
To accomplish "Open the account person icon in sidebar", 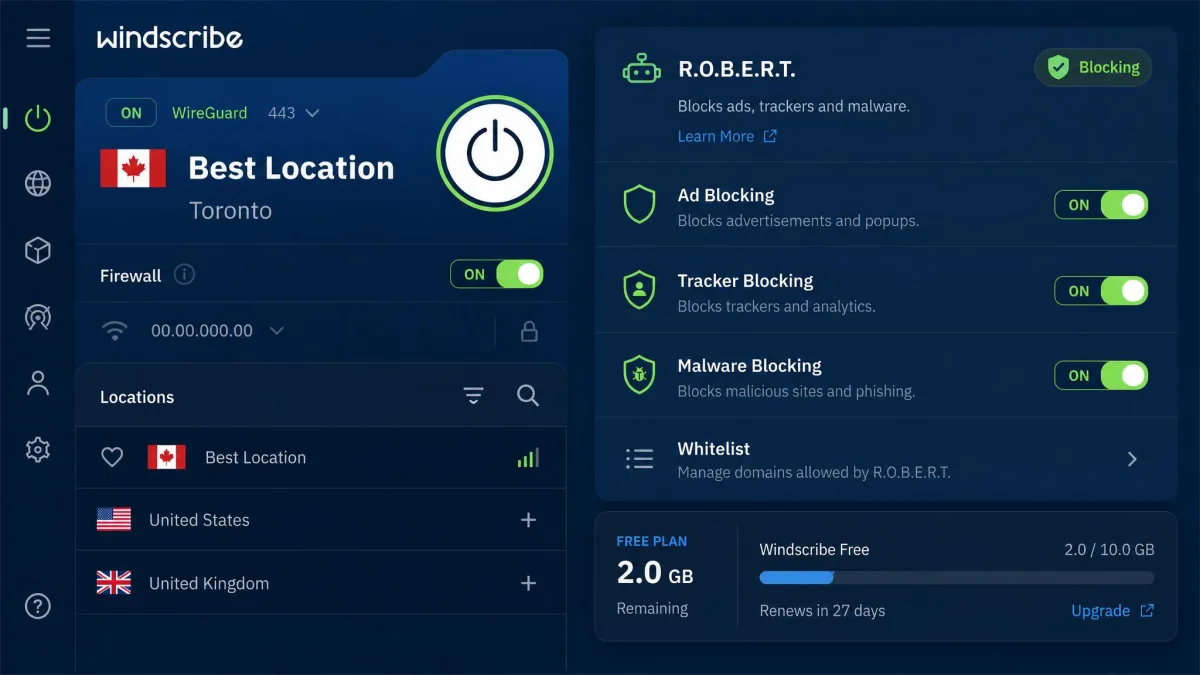I will tap(38, 383).
